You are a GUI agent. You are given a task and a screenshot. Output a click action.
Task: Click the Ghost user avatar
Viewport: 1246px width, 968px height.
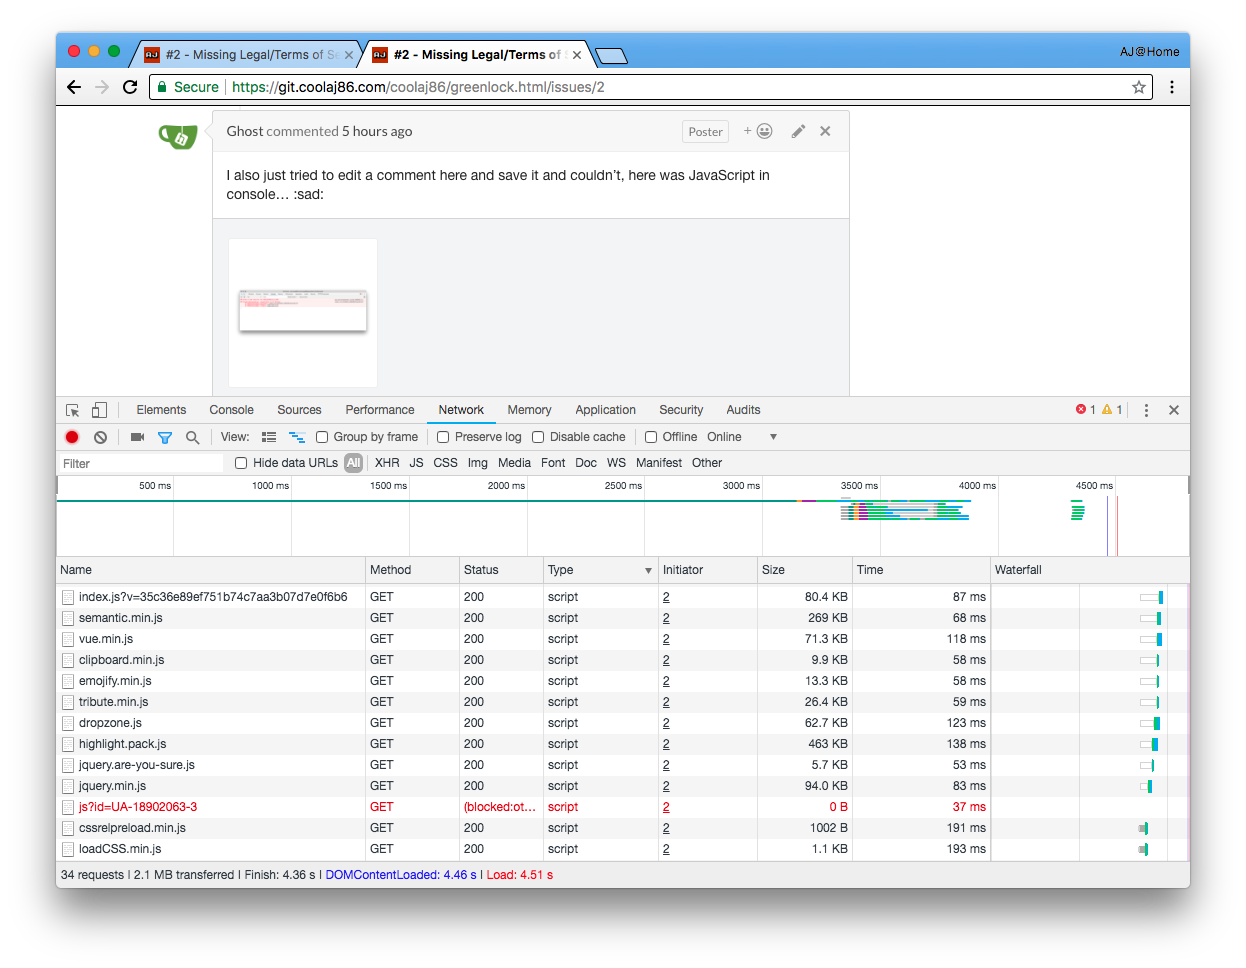[x=178, y=136]
